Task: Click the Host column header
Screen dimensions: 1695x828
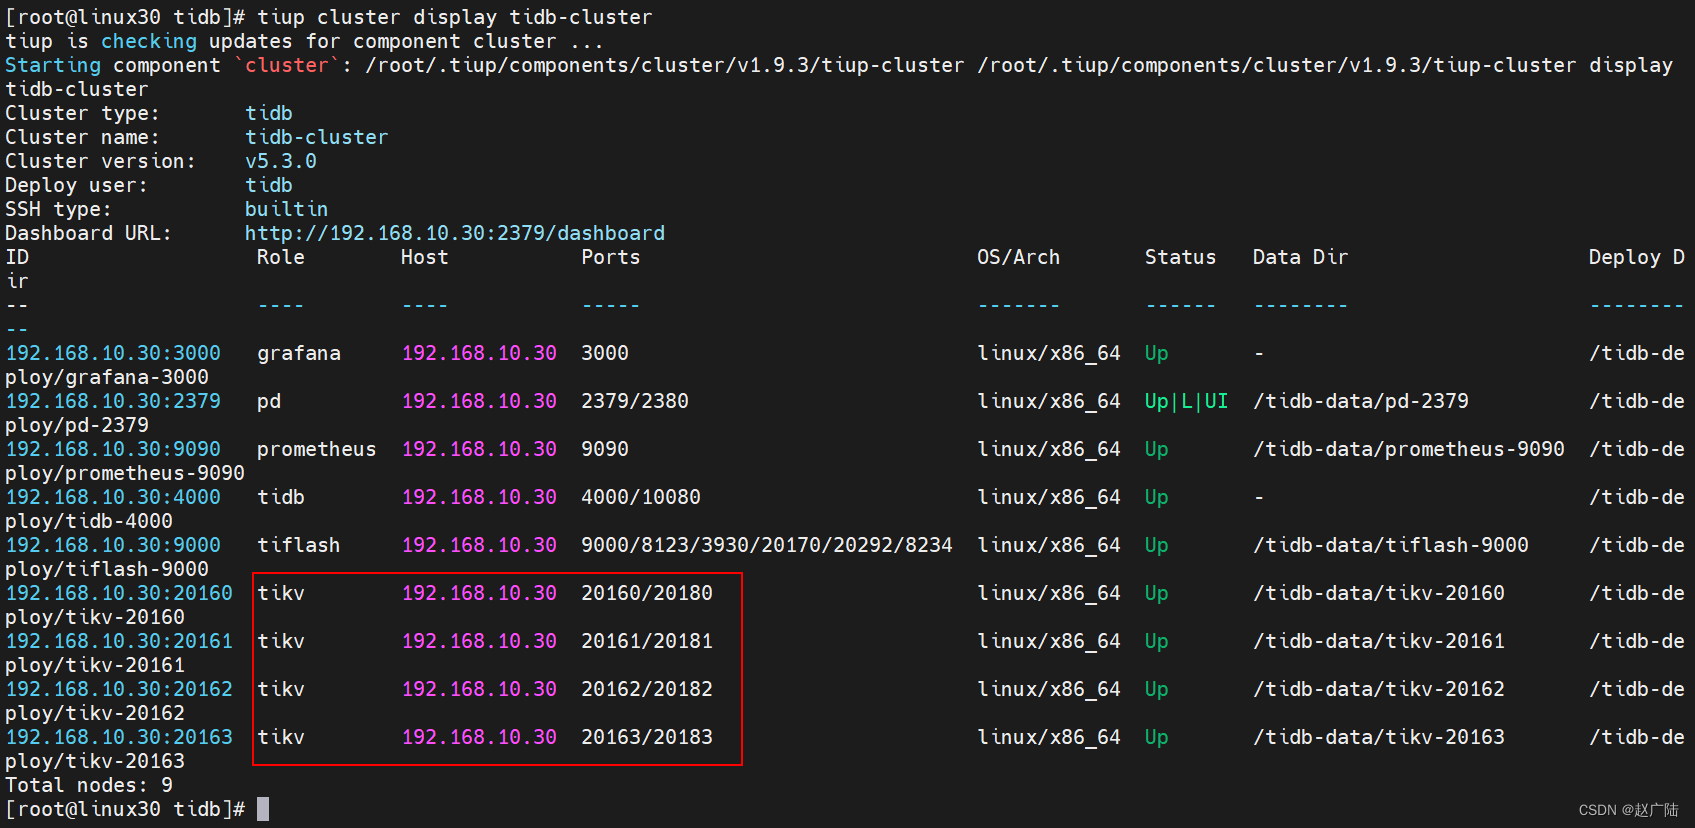Action: coord(425,257)
